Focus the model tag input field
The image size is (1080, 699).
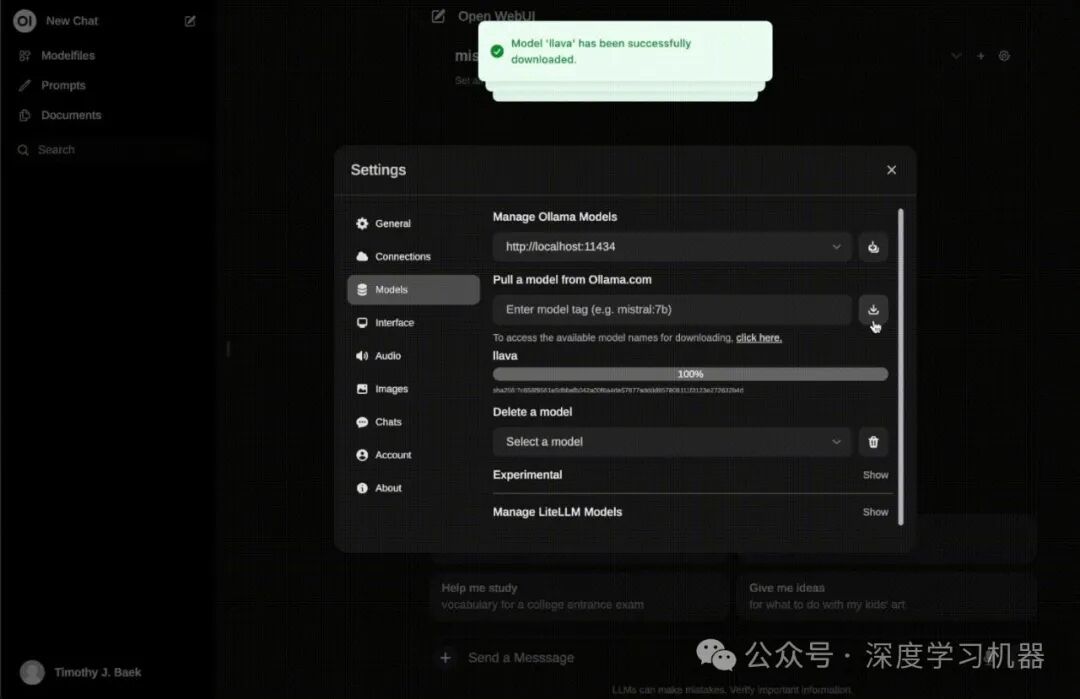point(672,309)
